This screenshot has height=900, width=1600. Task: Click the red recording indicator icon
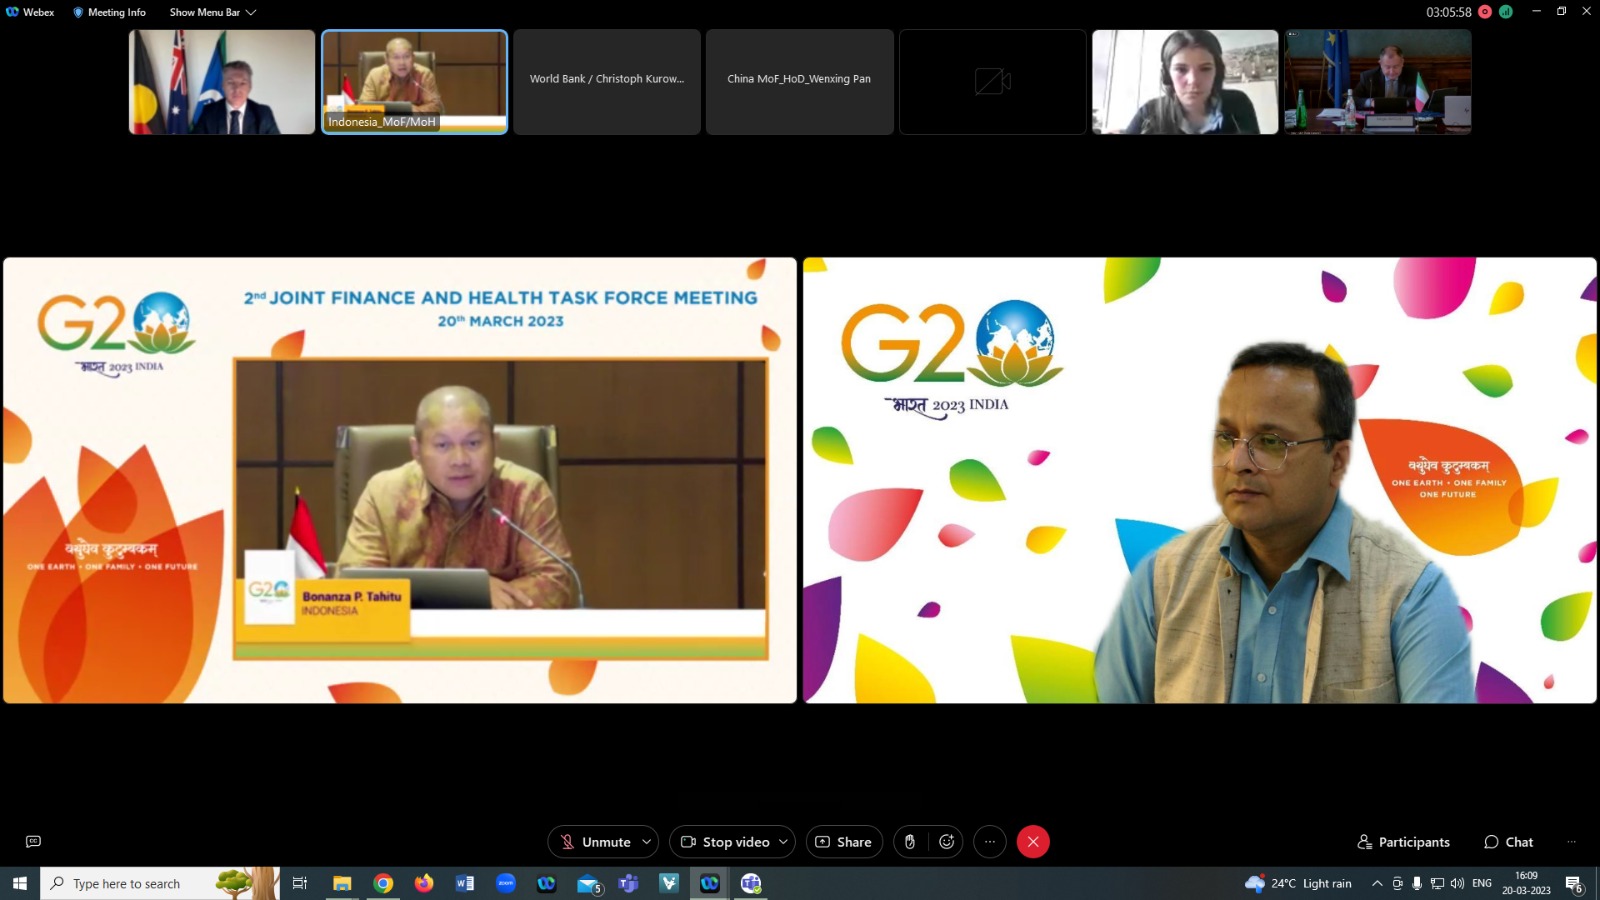[x=1485, y=12]
